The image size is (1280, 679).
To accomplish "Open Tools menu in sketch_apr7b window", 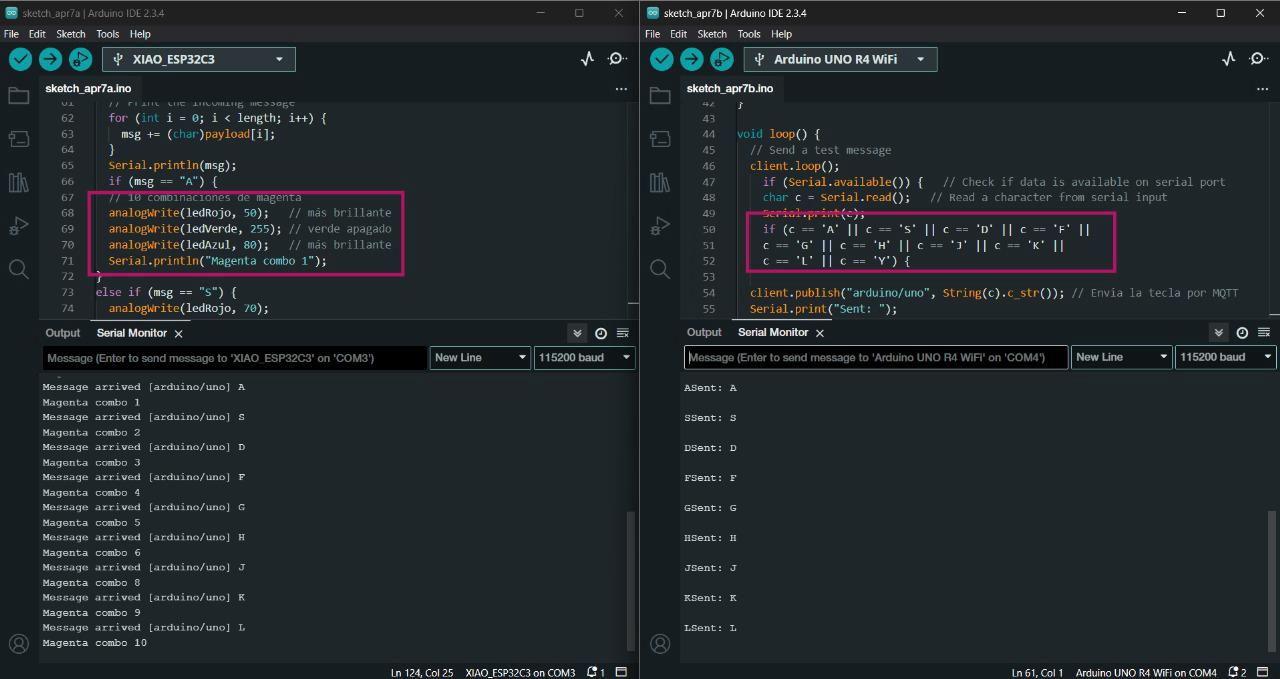I will (x=749, y=34).
